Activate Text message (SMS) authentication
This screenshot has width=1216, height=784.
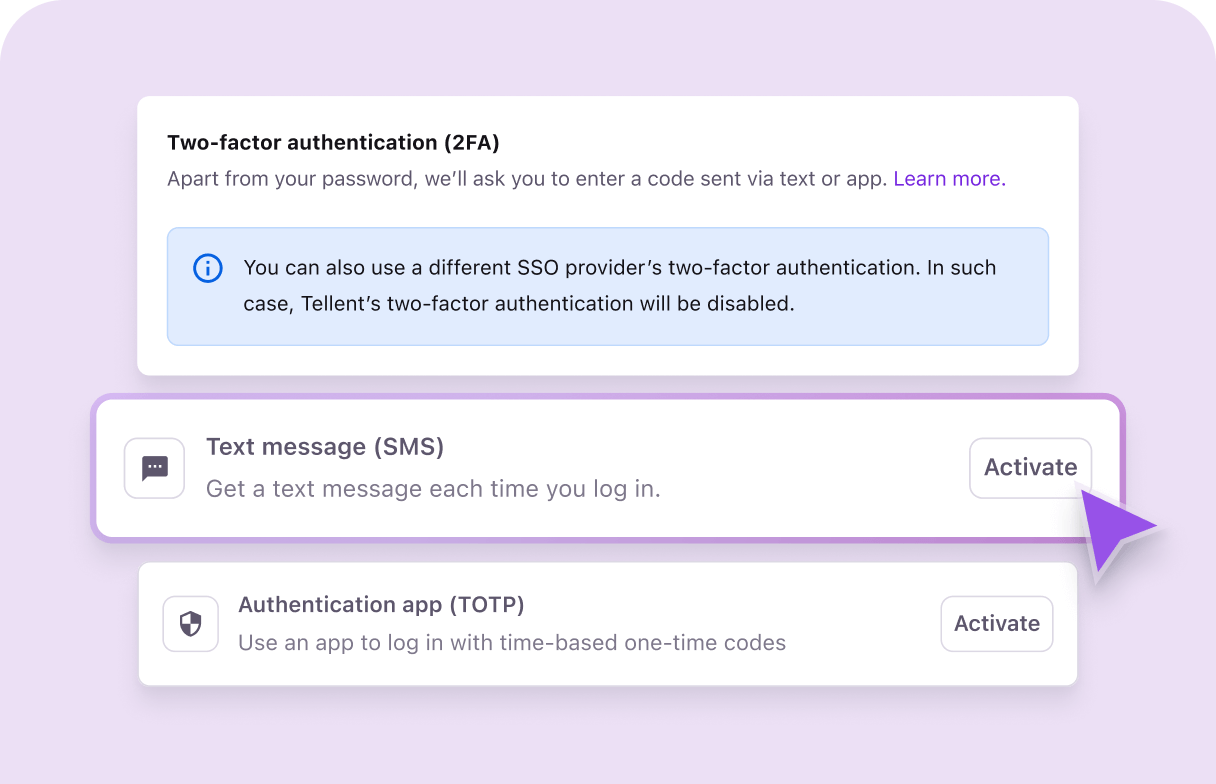[1030, 468]
